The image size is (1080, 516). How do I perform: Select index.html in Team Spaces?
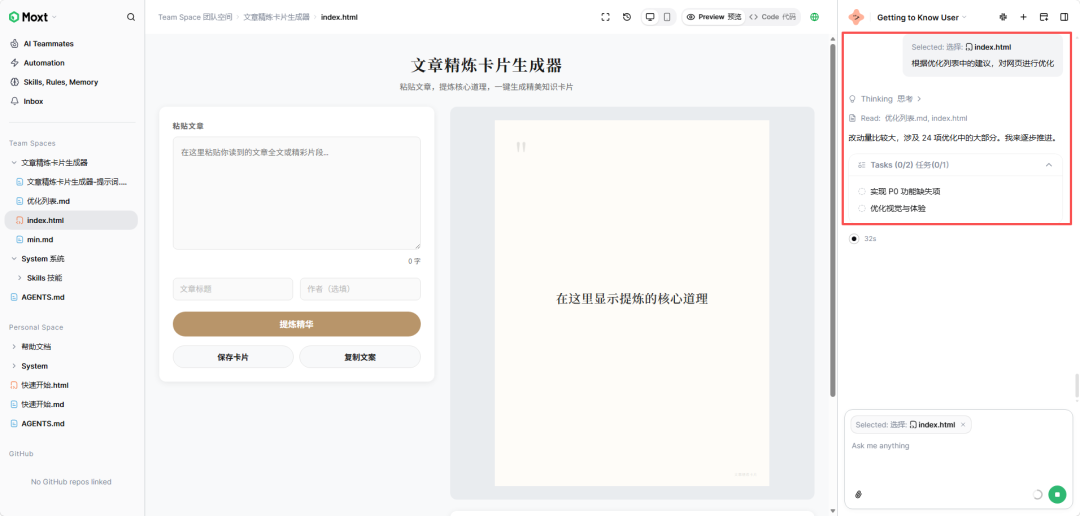click(x=71, y=220)
